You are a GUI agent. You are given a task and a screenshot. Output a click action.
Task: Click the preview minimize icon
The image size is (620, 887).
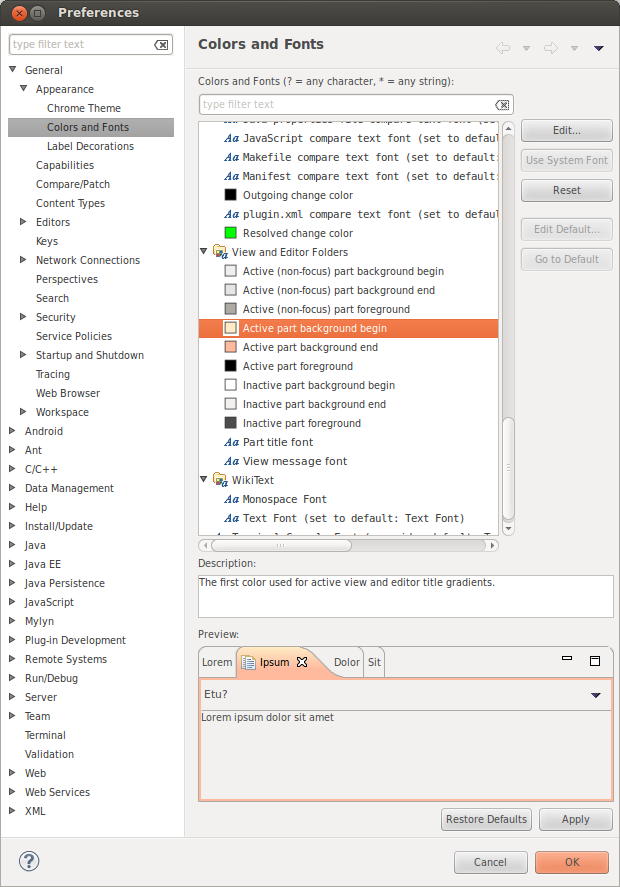coord(567,658)
